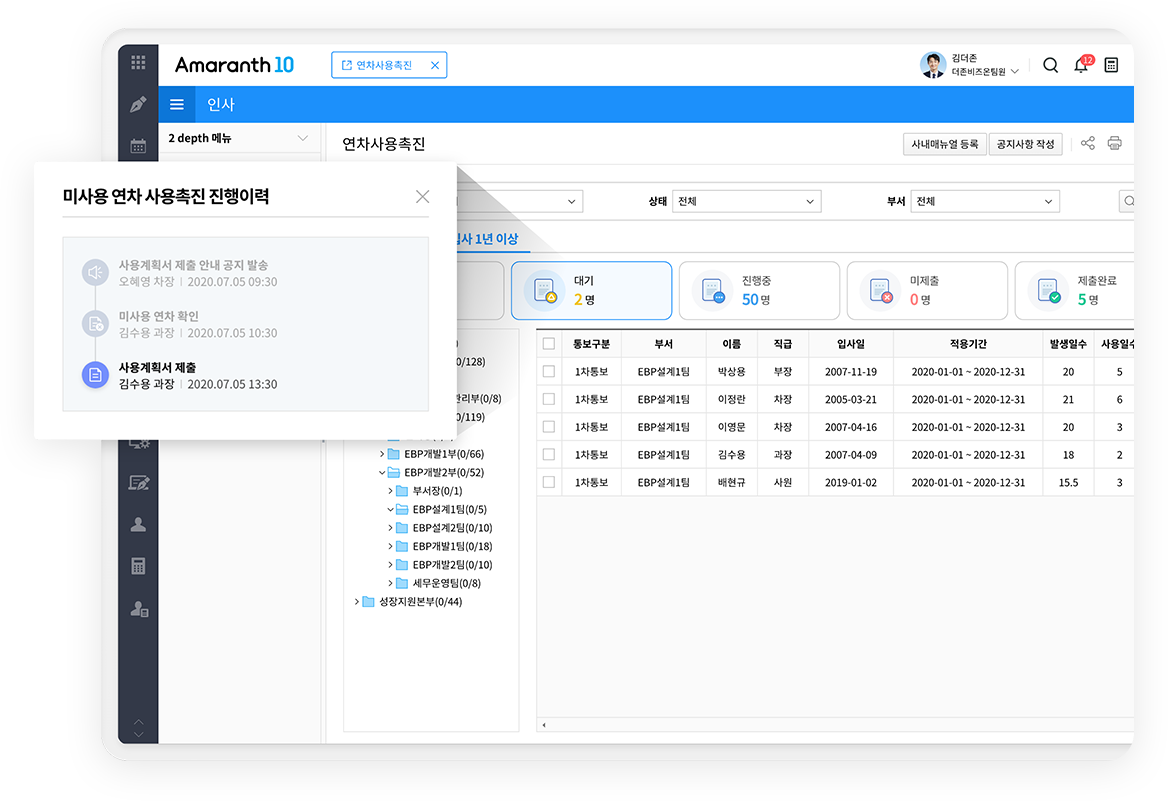Click the 미제출 status card icon
The image size is (1168, 801).
tap(880, 291)
